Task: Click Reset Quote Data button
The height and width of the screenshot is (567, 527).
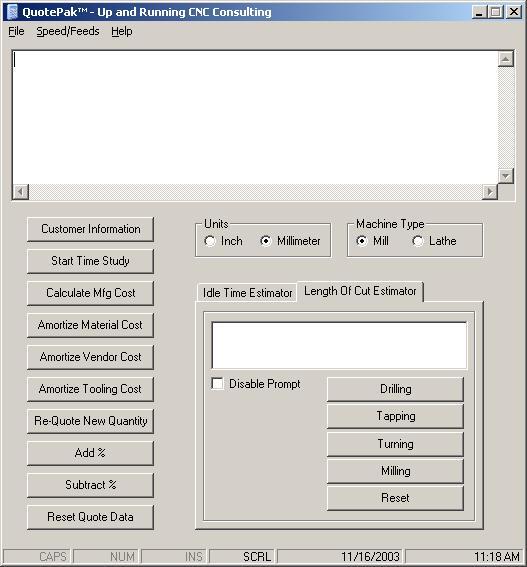Action: coord(90,517)
